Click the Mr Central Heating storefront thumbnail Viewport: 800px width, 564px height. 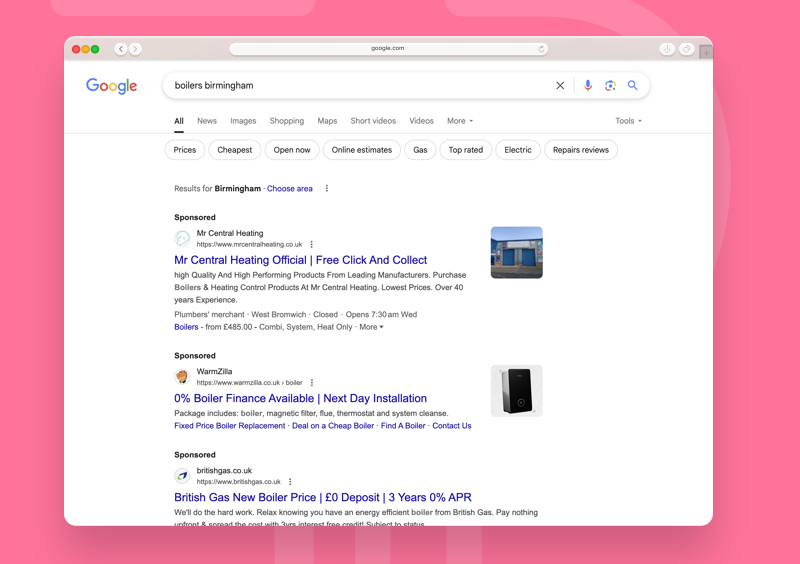[x=516, y=252]
